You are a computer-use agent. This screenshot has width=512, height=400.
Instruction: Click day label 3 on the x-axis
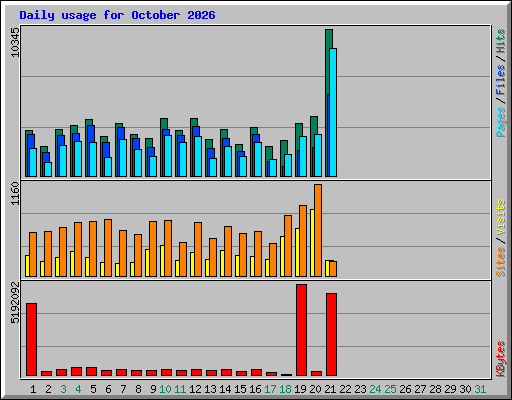(x=63, y=389)
